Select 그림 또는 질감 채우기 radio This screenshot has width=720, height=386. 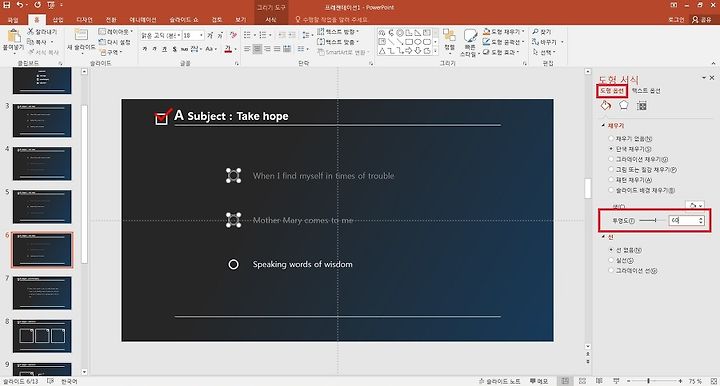coord(611,169)
